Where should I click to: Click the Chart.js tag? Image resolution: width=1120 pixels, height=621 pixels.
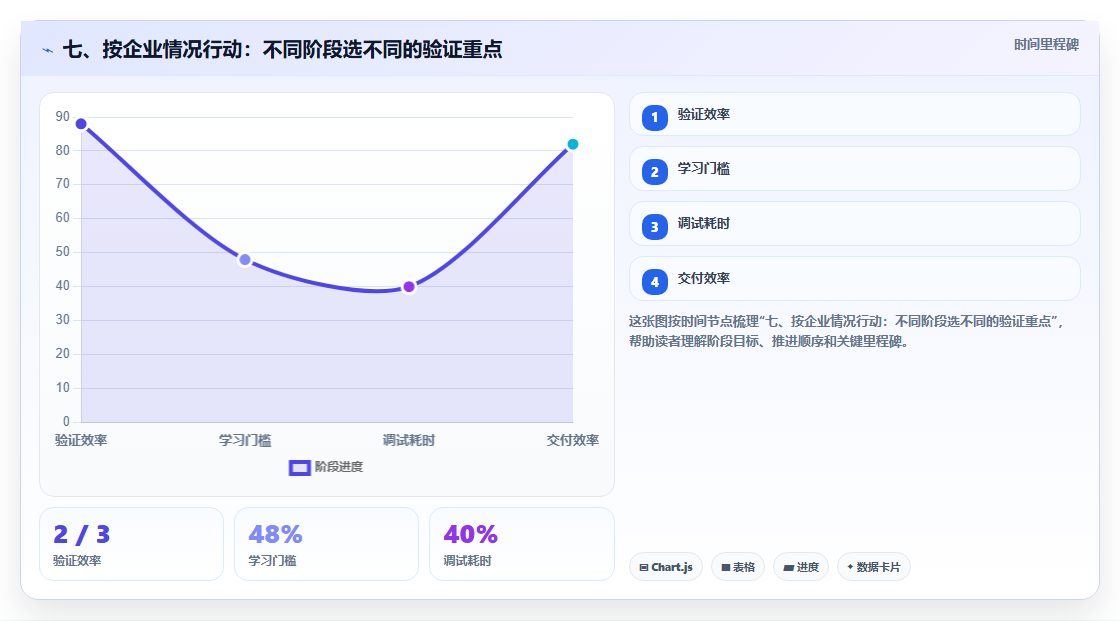[x=666, y=567]
